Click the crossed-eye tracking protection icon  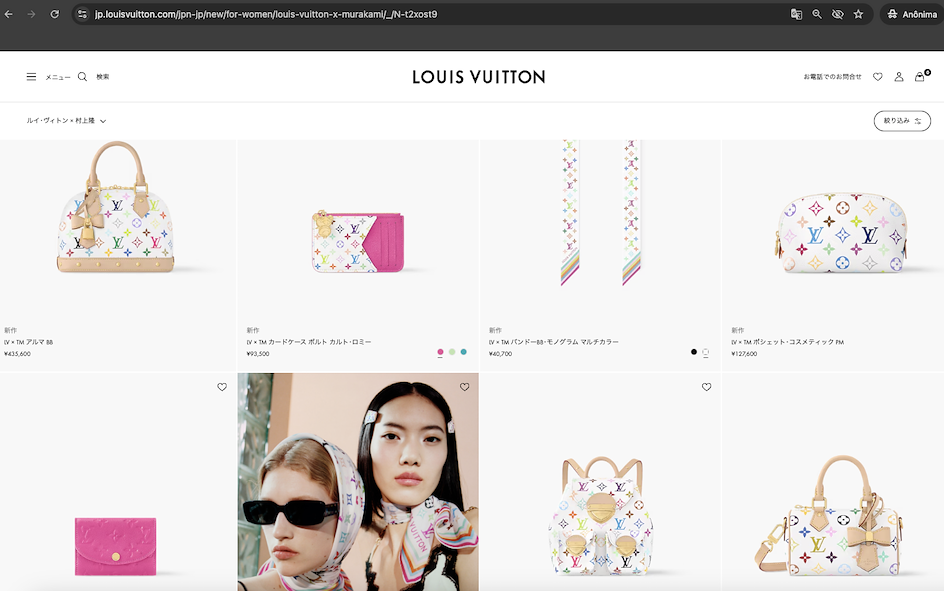(837, 14)
